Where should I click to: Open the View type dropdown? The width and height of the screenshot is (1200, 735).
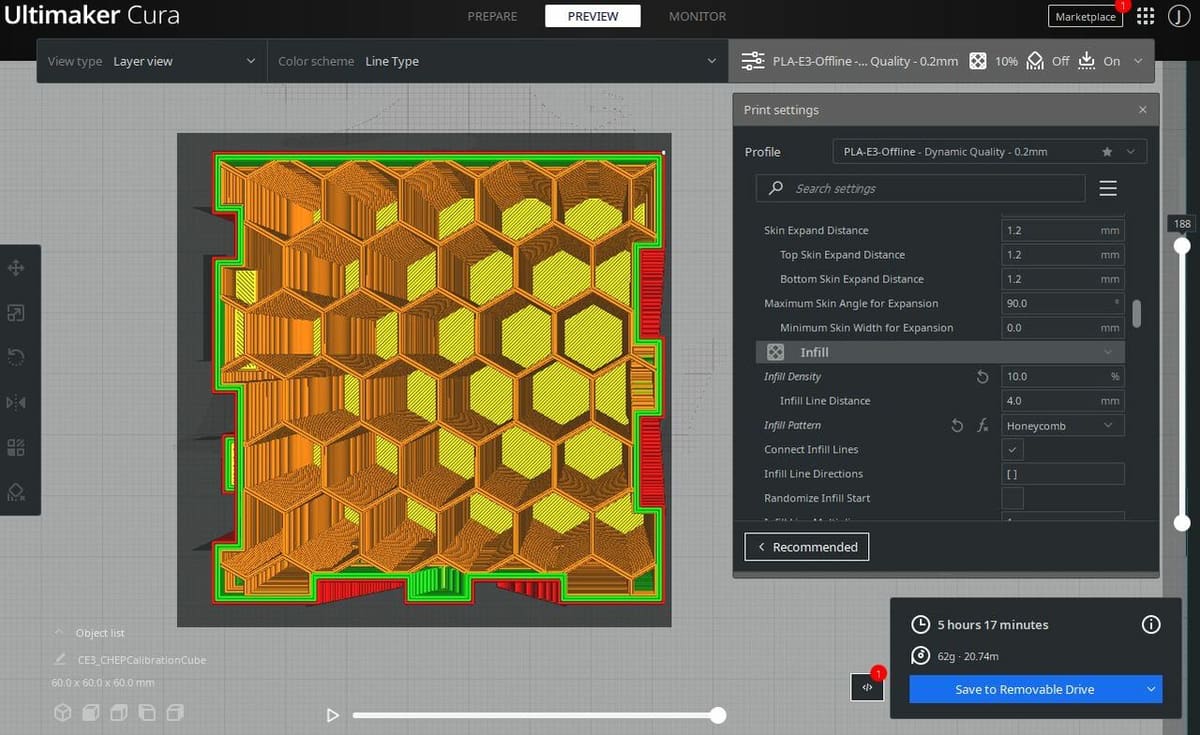point(152,61)
